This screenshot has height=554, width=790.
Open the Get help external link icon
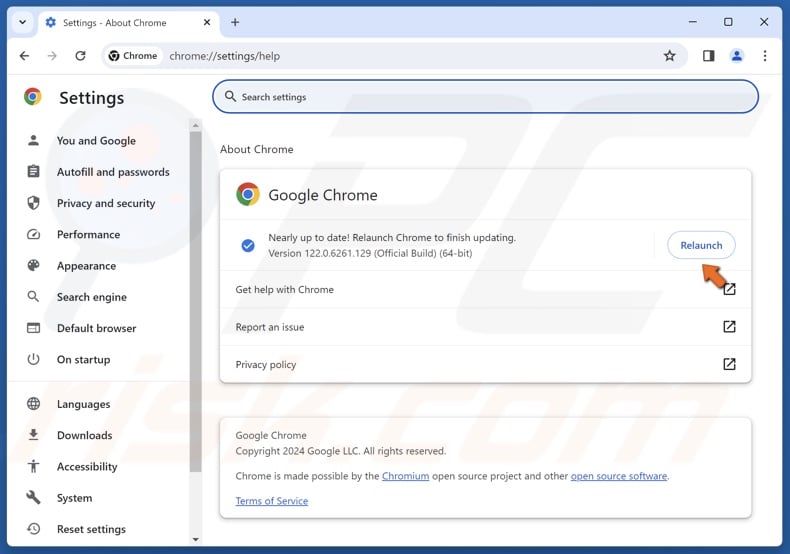729,289
